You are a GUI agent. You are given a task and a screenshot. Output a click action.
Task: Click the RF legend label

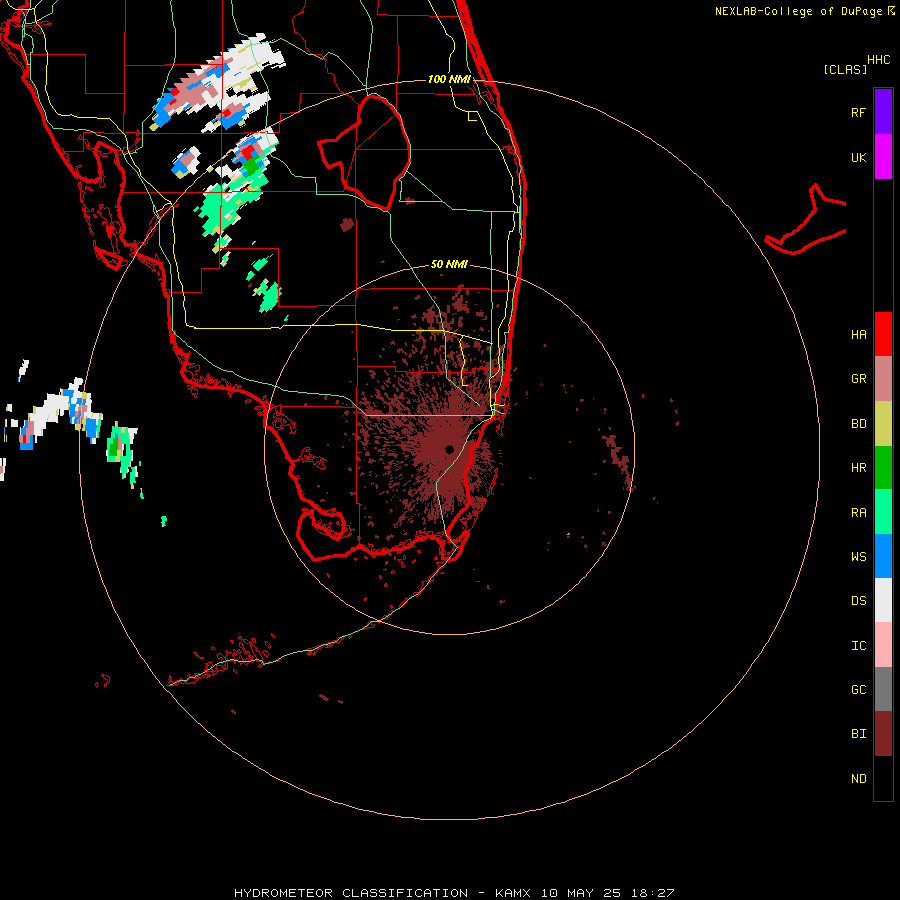858,112
